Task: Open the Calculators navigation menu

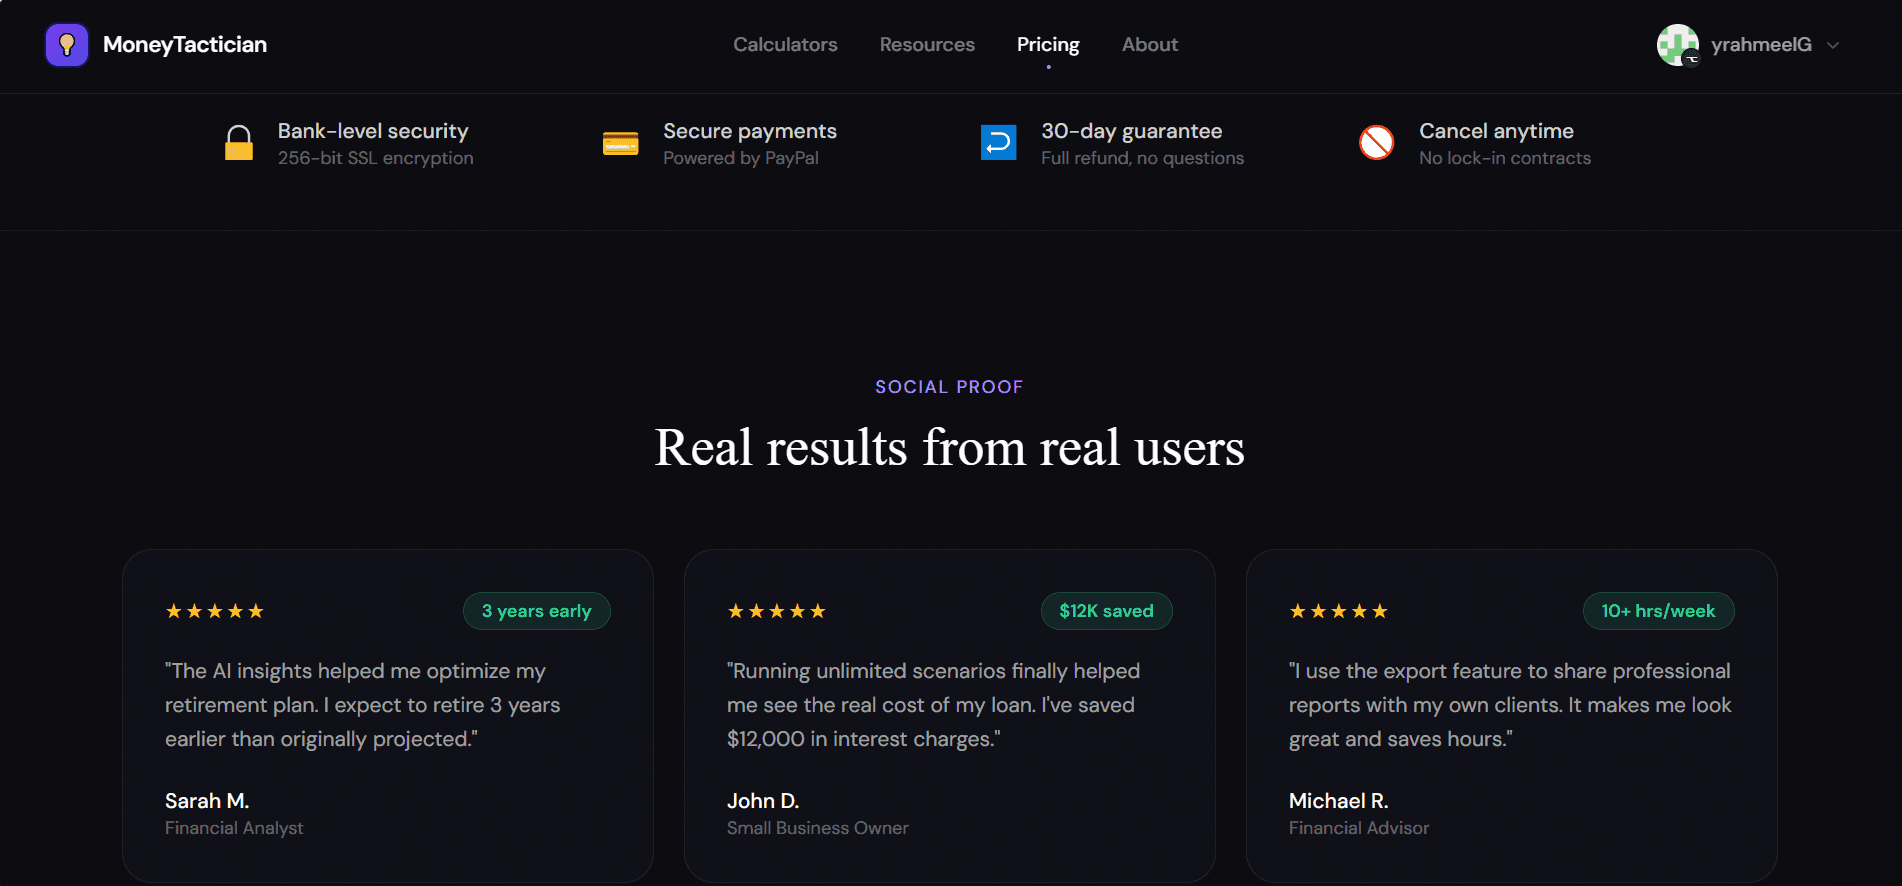Action: [x=785, y=45]
